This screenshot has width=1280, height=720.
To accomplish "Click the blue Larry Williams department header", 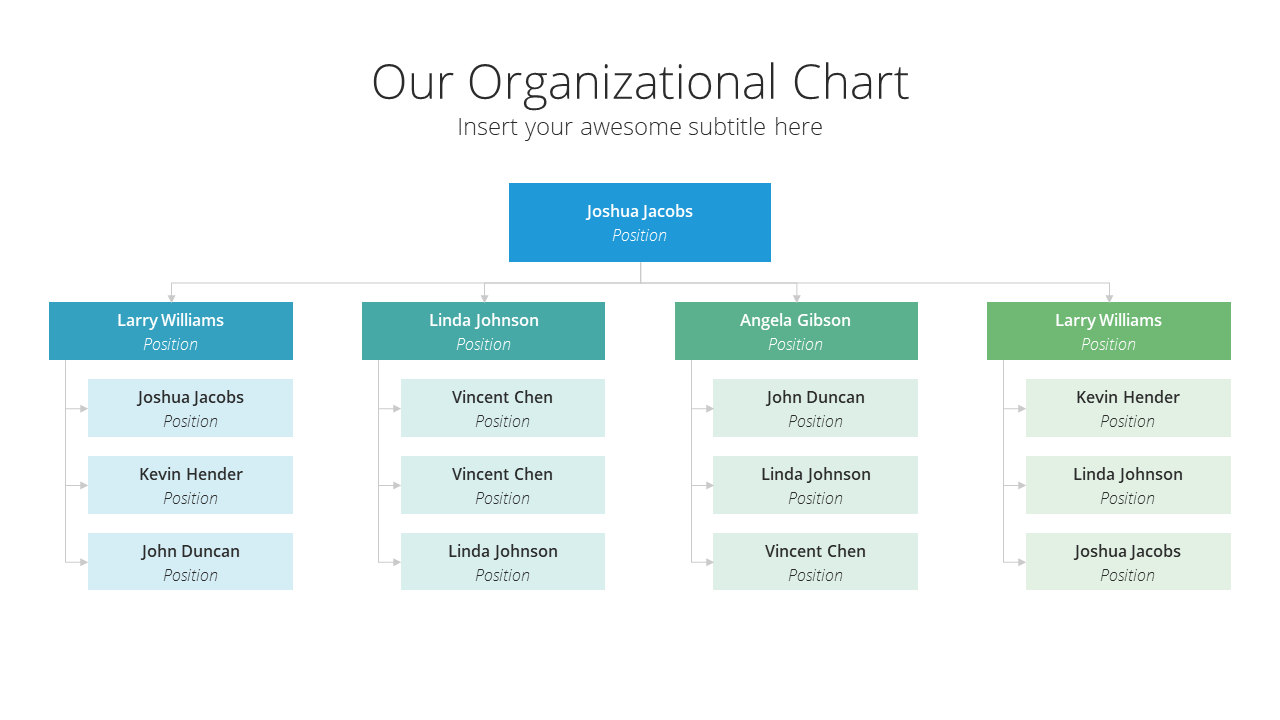I will pos(171,331).
